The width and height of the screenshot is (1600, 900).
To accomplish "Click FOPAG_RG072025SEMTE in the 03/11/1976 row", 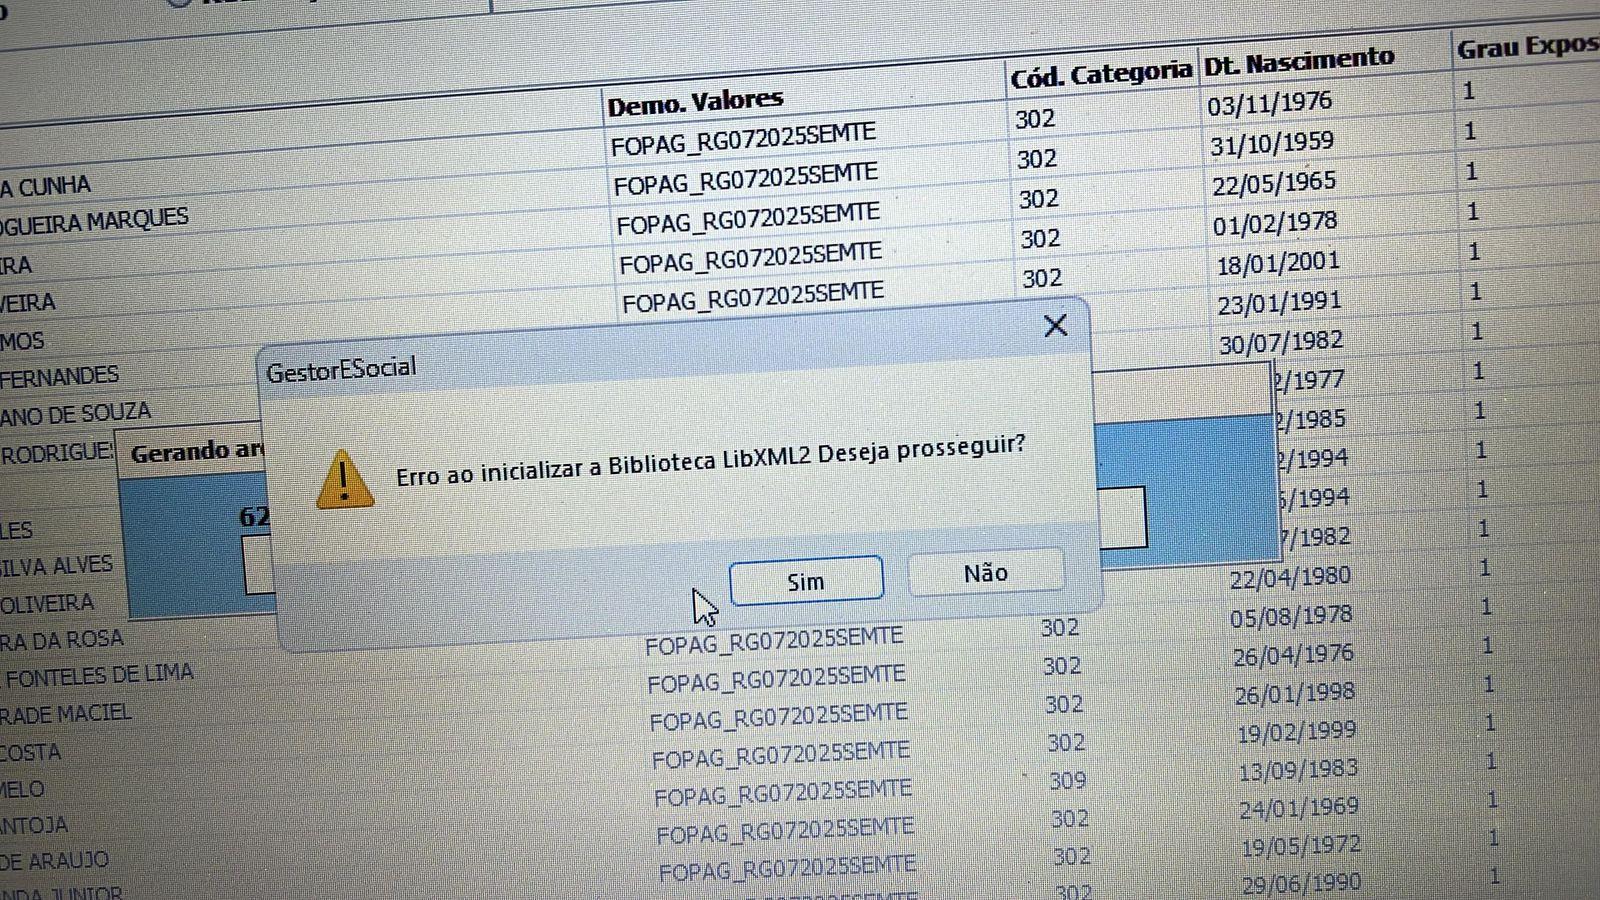I will point(743,140).
